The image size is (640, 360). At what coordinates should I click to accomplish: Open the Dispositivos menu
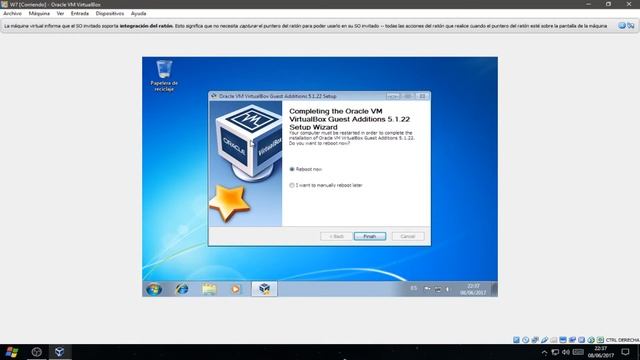click(110, 13)
